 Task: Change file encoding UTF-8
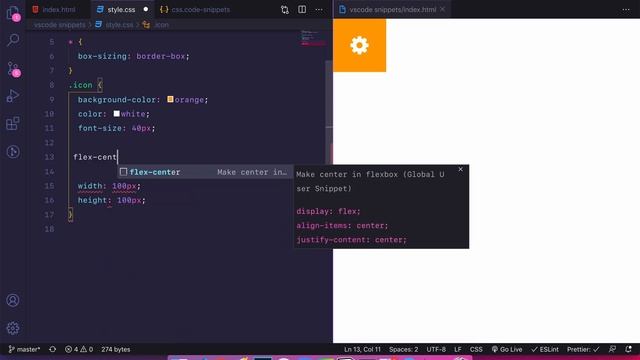436,349
